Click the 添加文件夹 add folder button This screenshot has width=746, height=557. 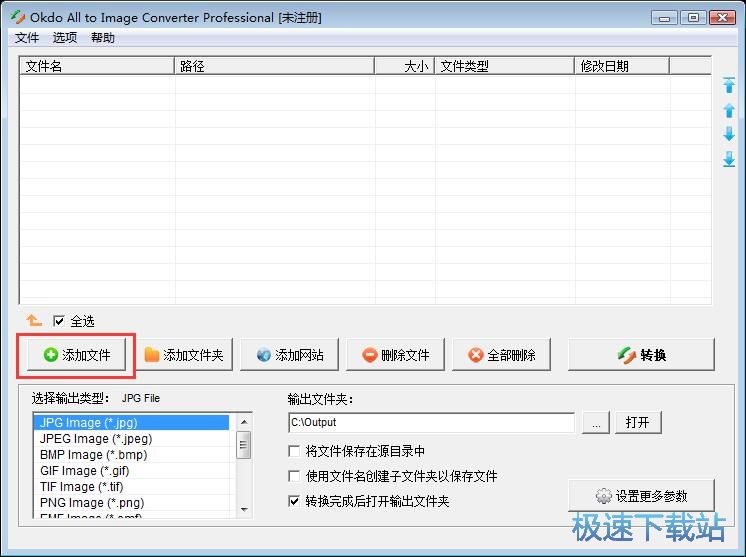coord(183,355)
